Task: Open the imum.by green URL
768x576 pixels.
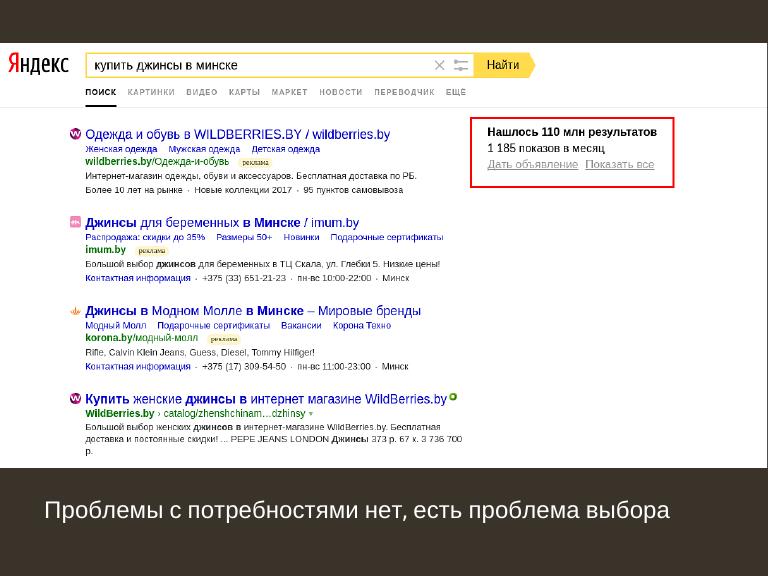Action: (x=106, y=249)
